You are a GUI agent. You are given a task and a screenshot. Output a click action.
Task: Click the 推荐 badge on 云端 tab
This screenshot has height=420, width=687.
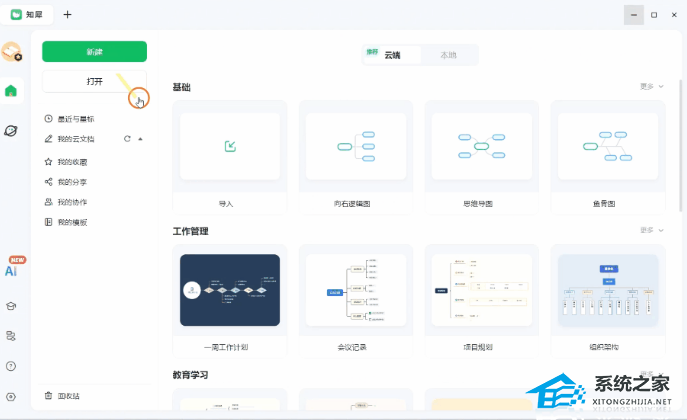[372, 52]
